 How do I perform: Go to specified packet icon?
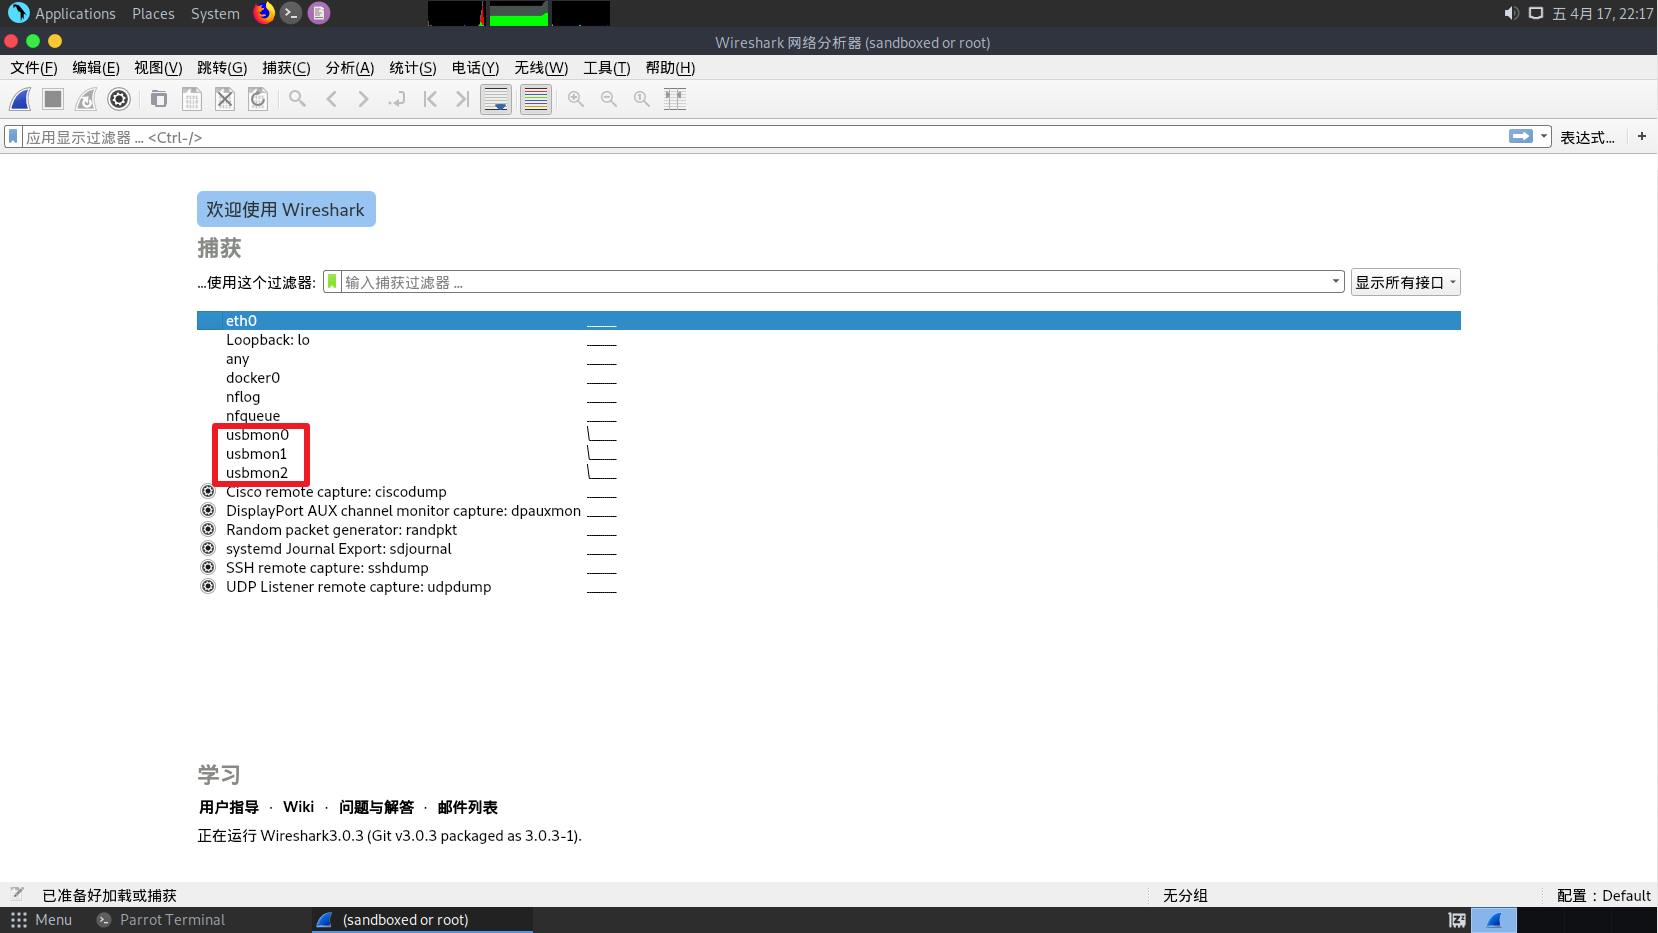point(397,99)
